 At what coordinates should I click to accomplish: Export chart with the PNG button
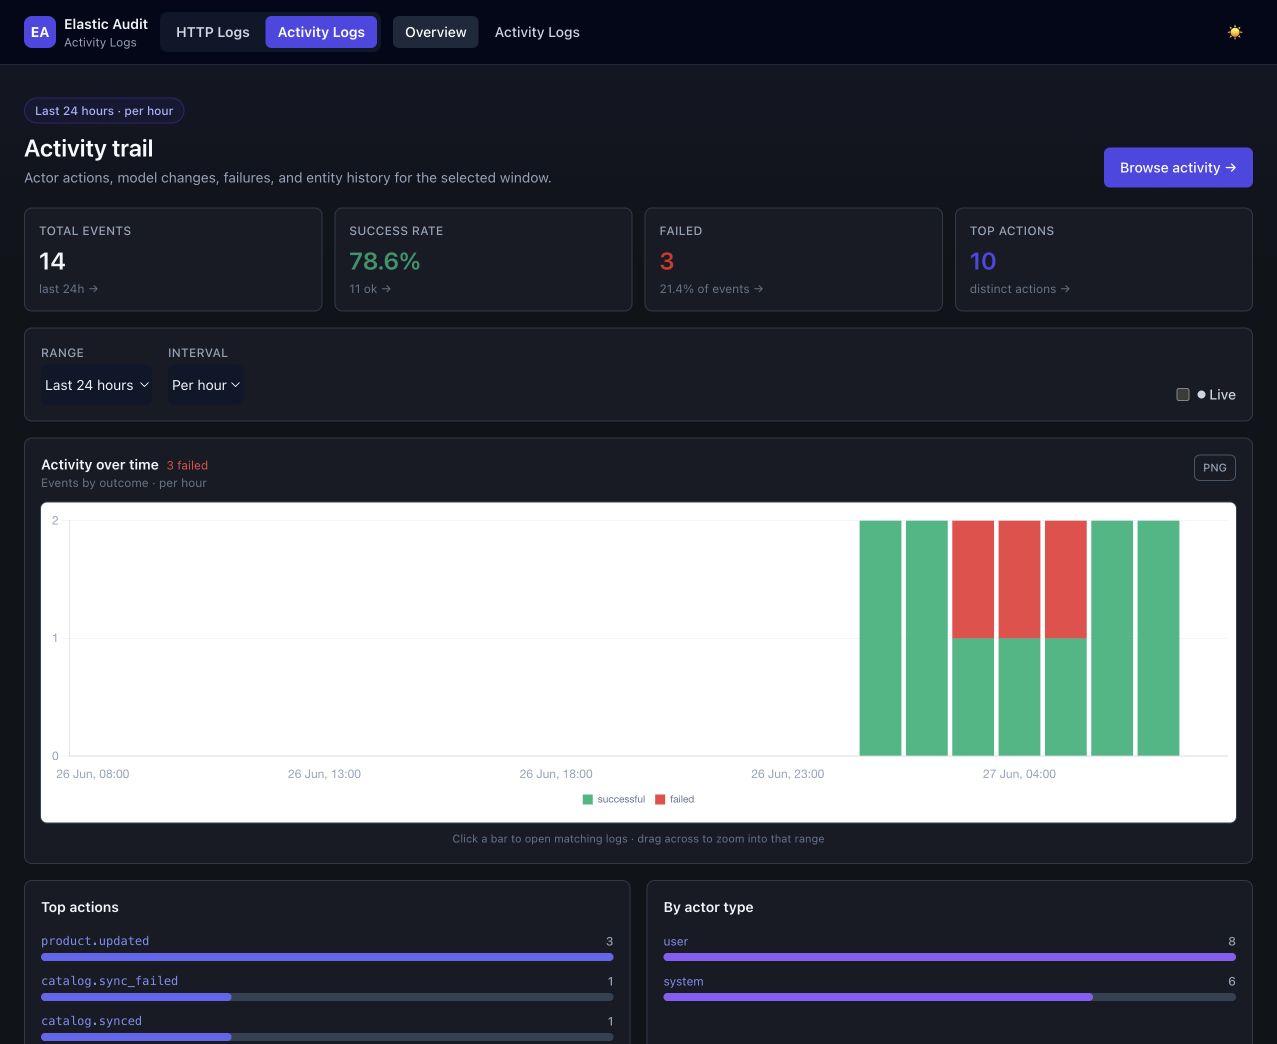click(1215, 468)
